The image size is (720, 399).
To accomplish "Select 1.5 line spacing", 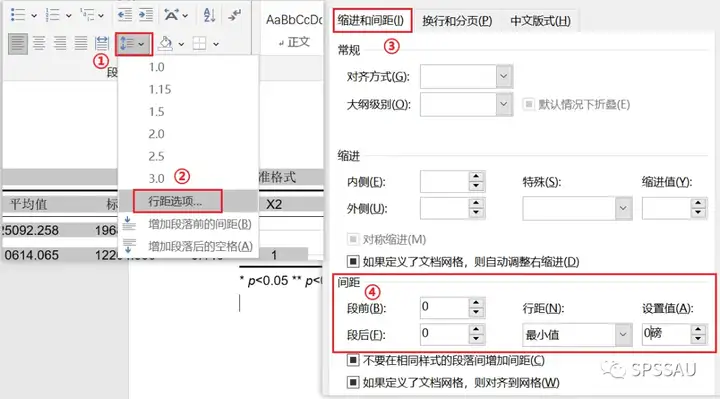I will point(156,112).
